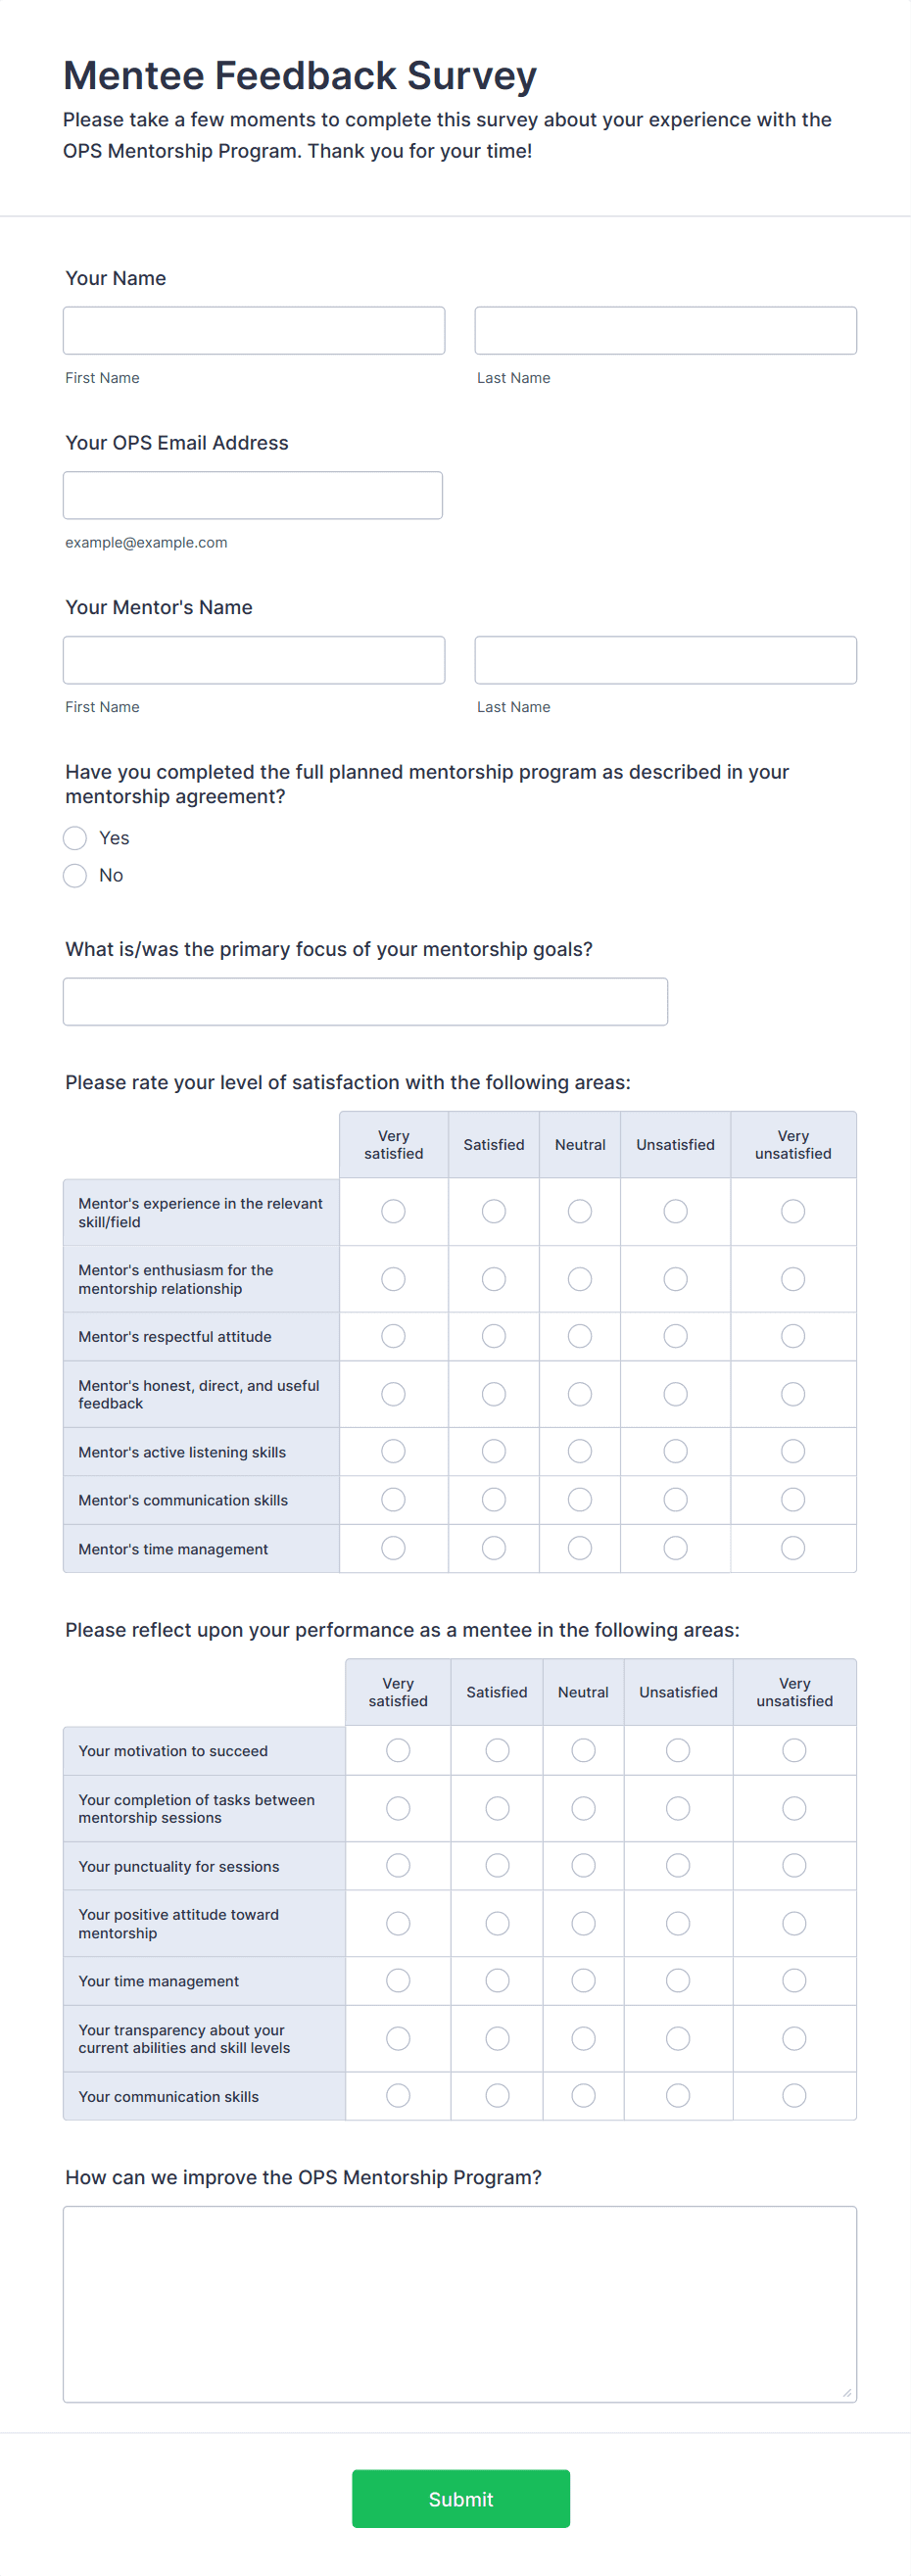Mark your communication skills as Neutral
Viewport: 911px width, 2576px height.
click(x=583, y=2095)
